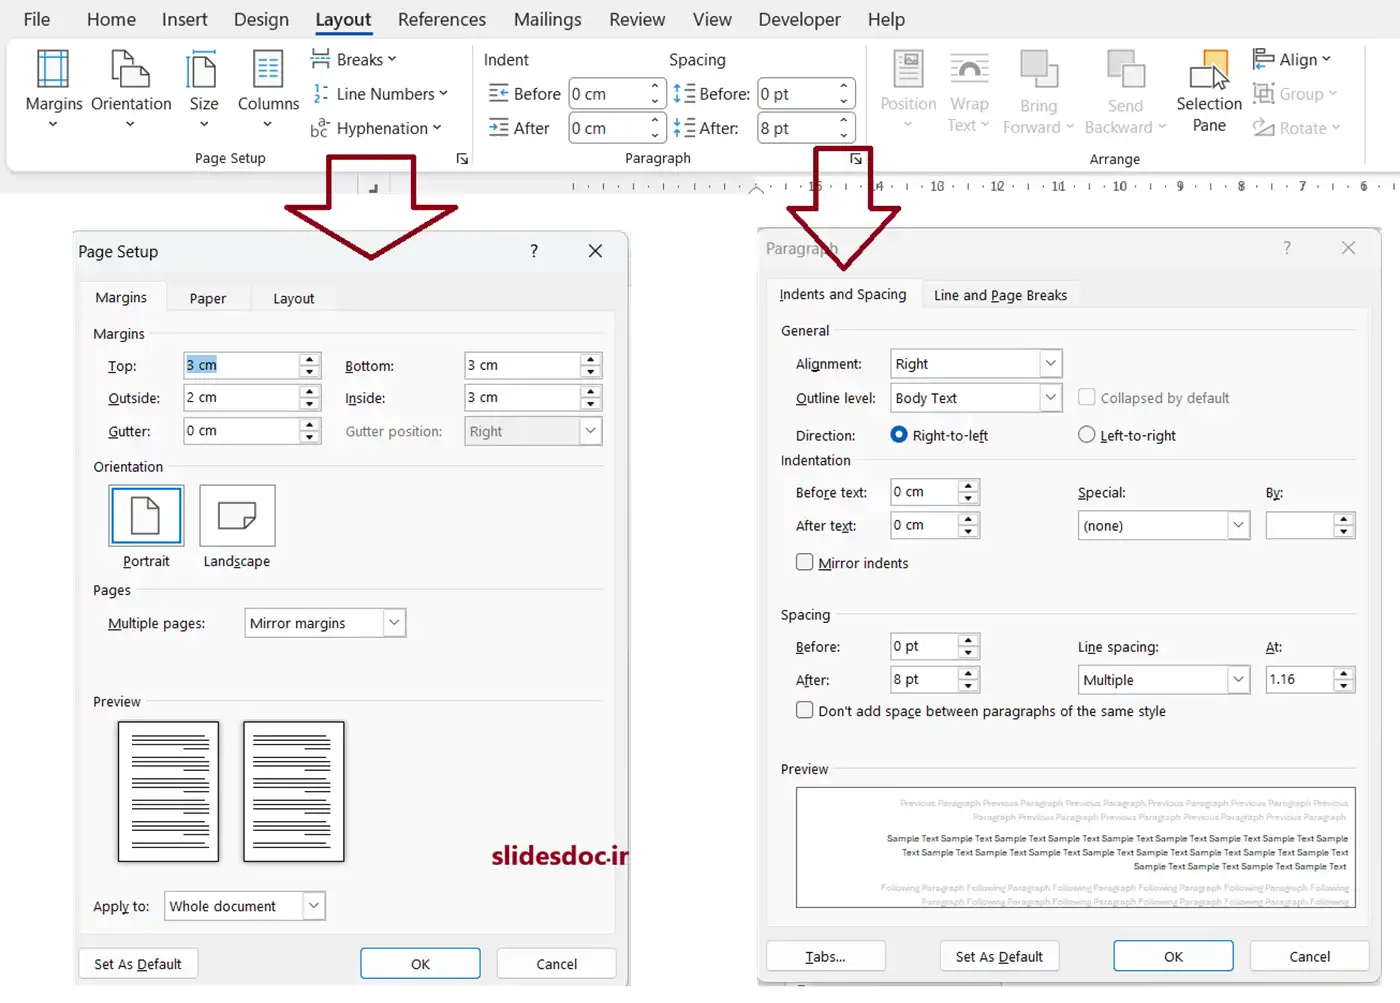Viewport: 1400px width, 1003px height.
Task: Switch to Line and Page Breaks tab
Action: 1000,295
